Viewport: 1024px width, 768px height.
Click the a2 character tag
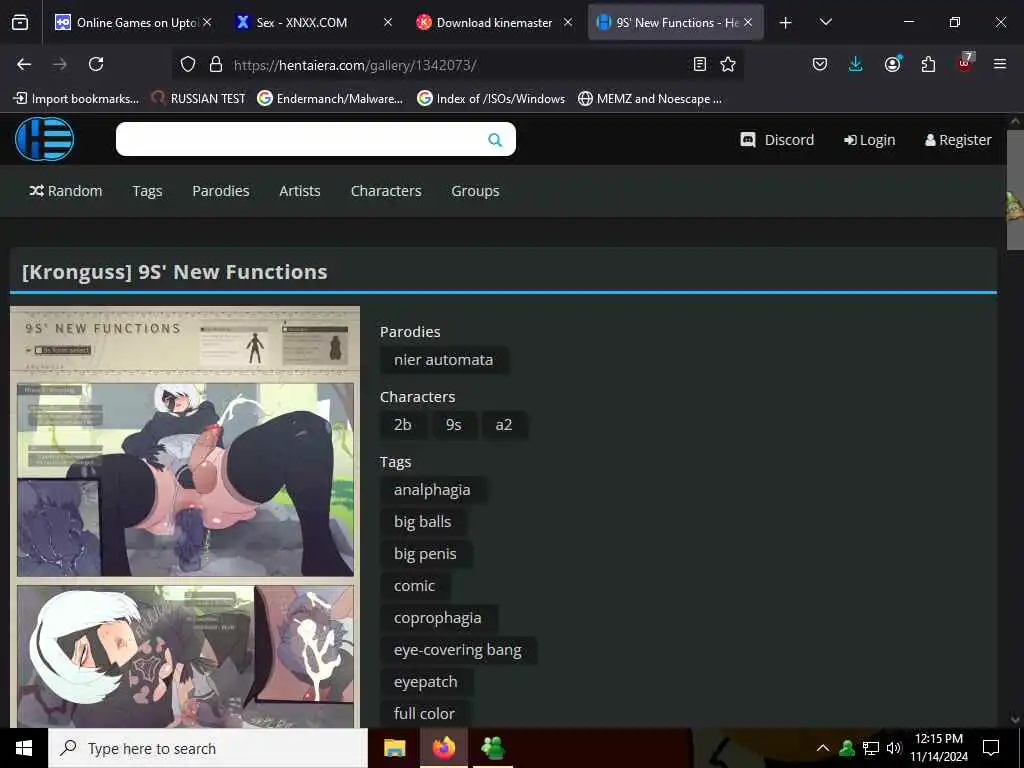[x=504, y=424]
